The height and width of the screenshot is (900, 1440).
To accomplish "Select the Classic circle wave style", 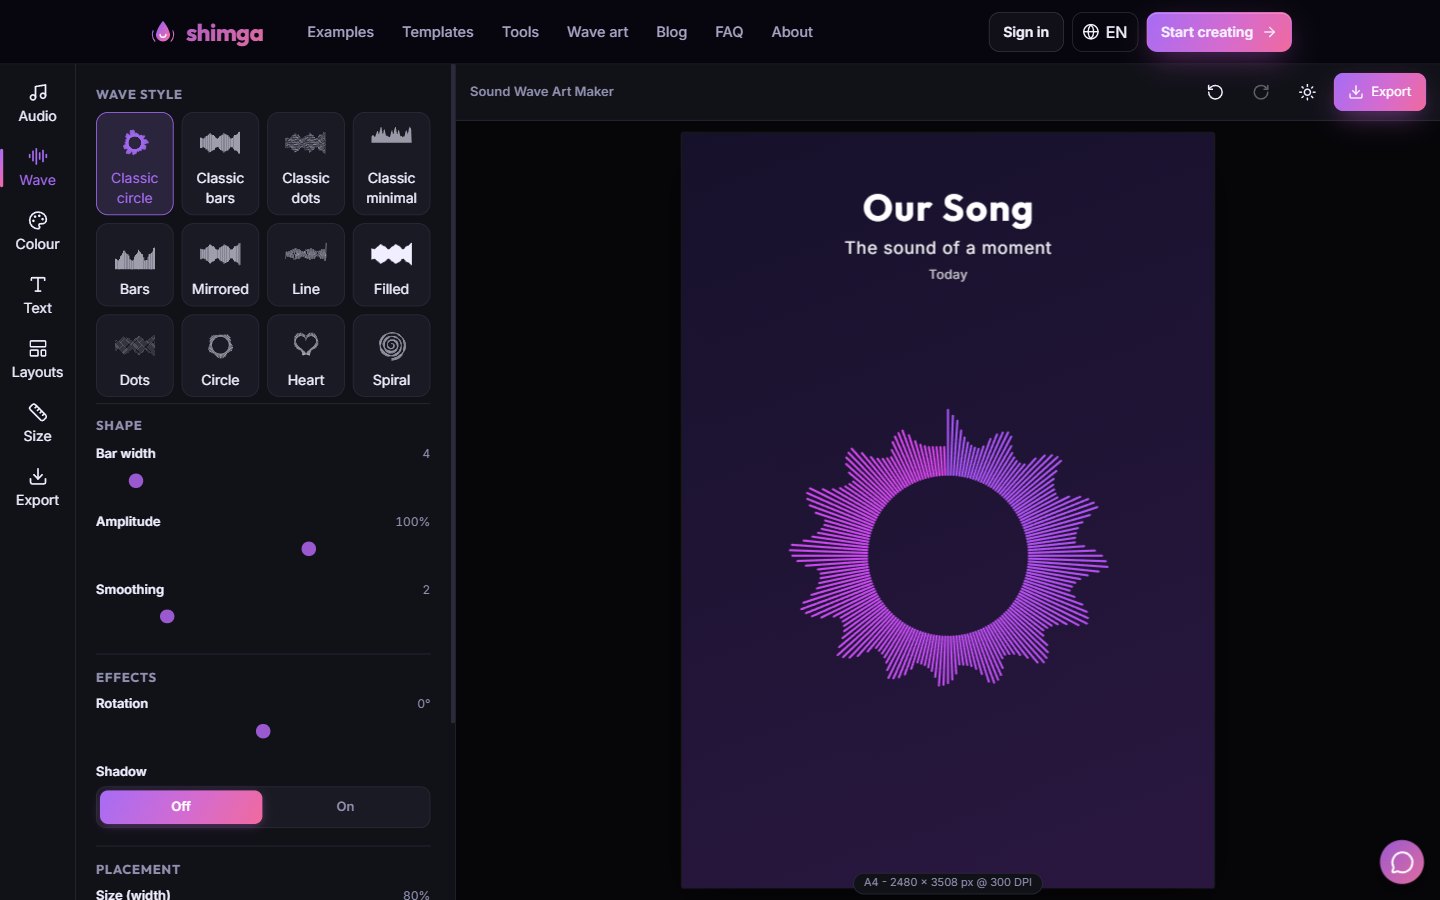I will [135, 164].
